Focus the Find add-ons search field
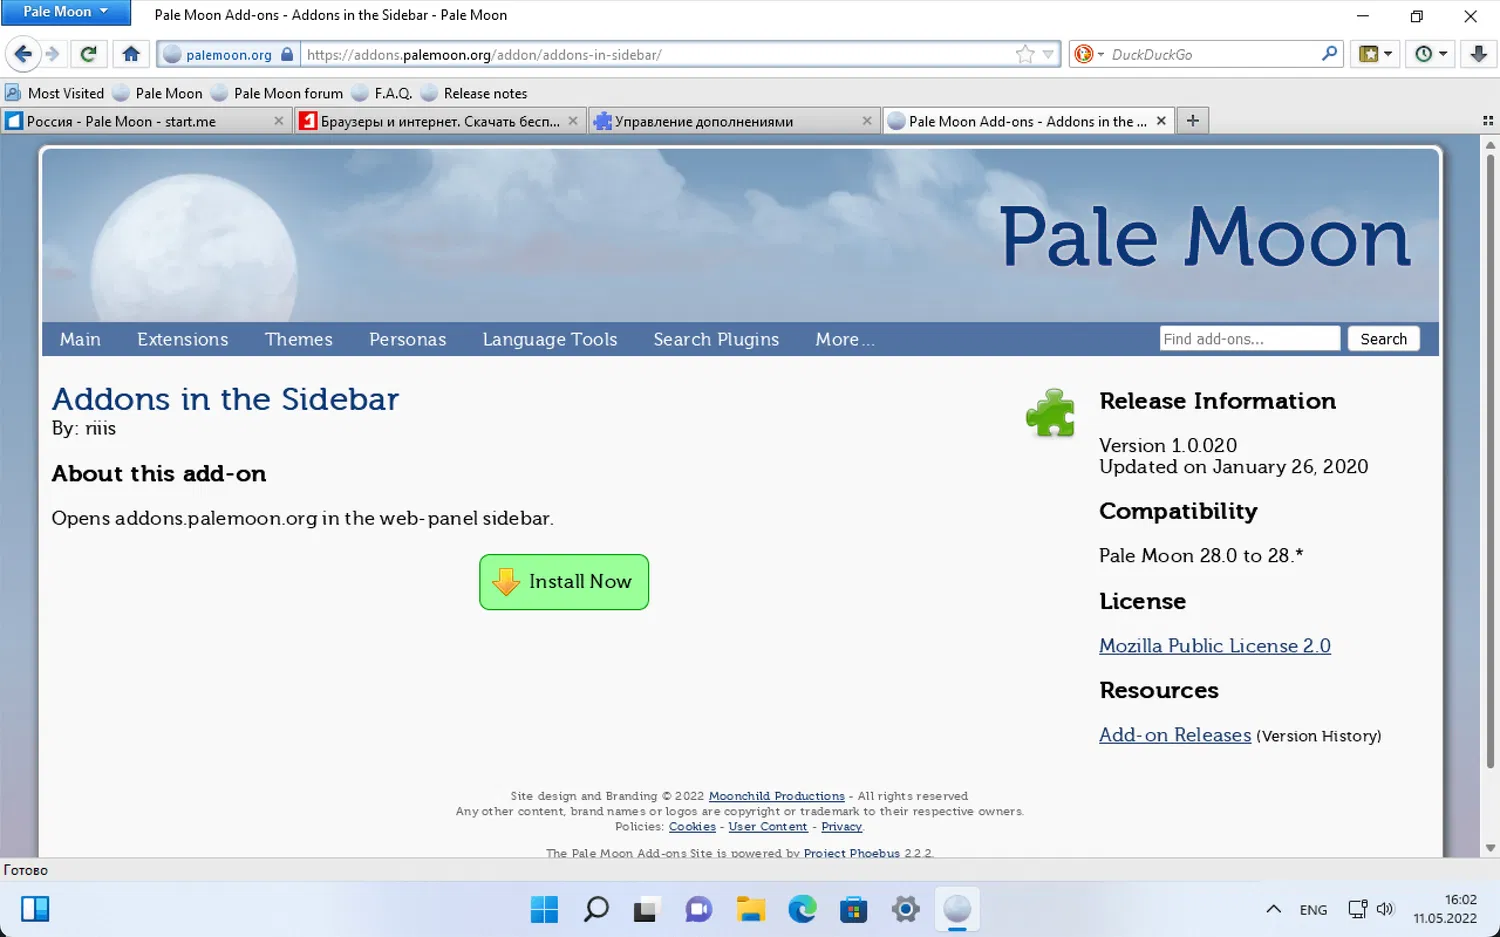Screen dimensions: 1500x937 (1250, 339)
